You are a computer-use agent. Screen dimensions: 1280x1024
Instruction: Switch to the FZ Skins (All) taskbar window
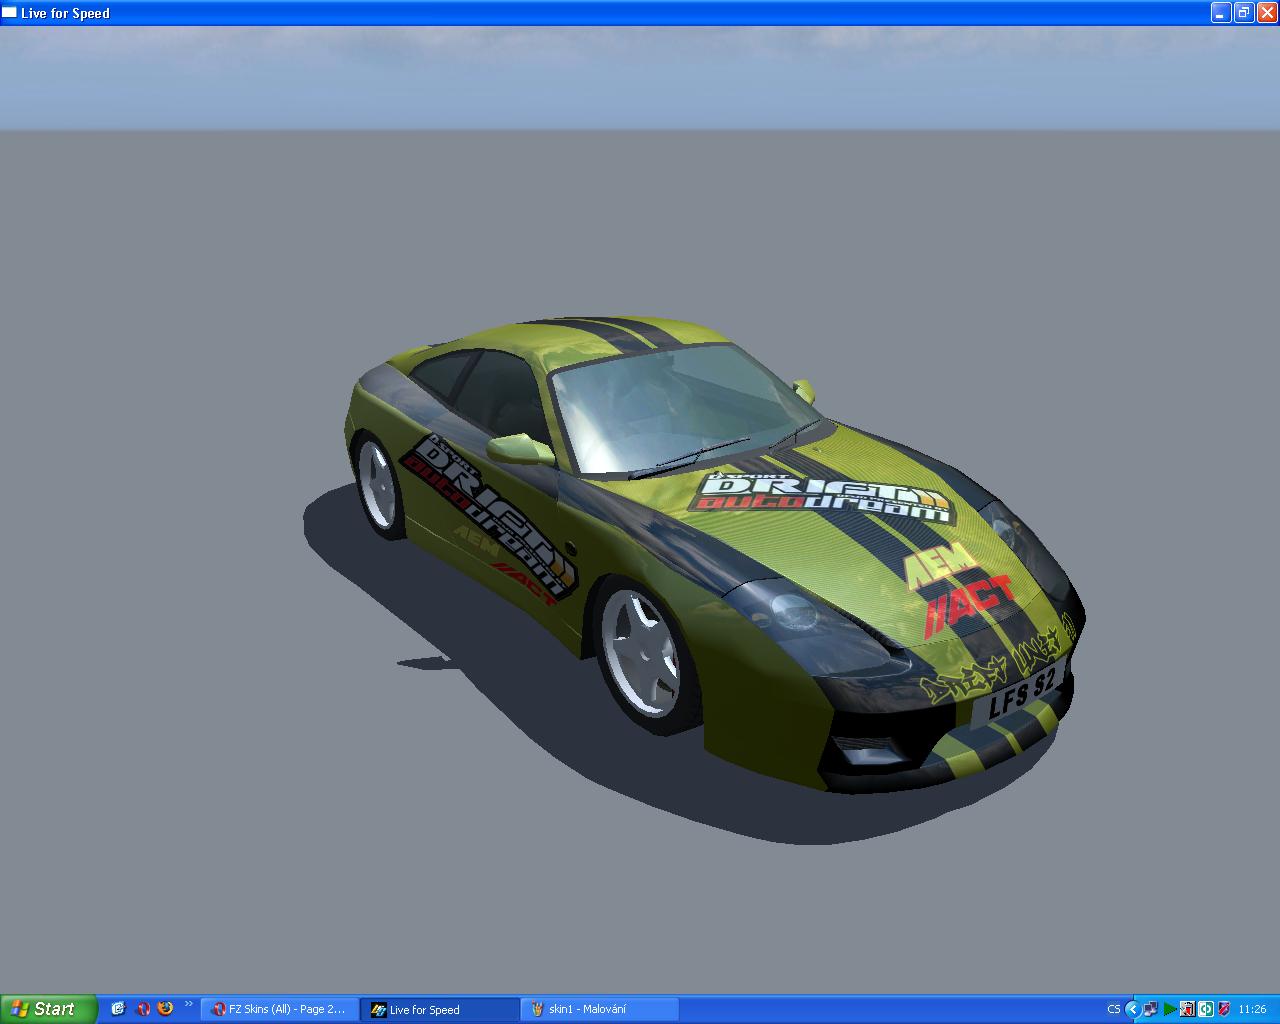tap(280, 1010)
